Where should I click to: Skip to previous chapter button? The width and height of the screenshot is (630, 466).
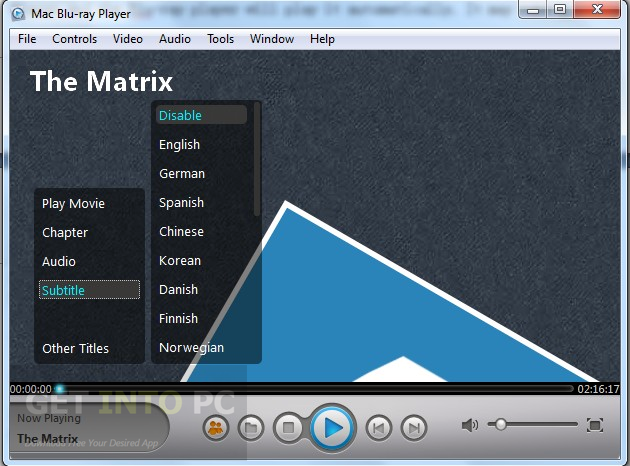(378, 428)
